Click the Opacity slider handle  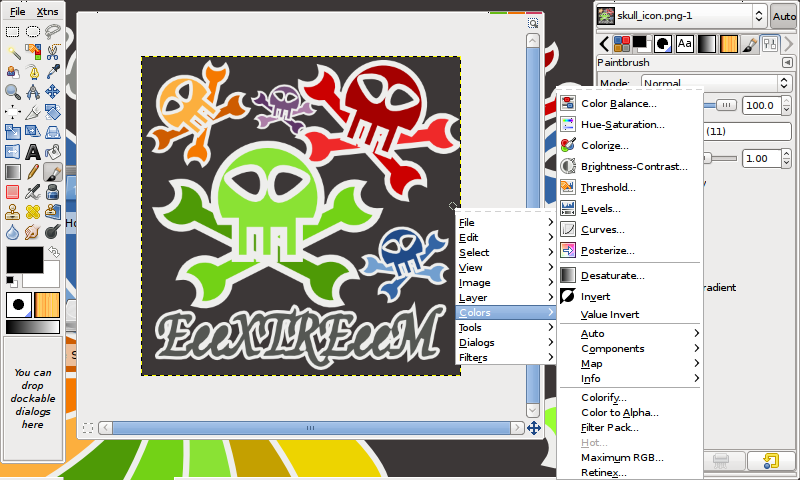[726, 105]
